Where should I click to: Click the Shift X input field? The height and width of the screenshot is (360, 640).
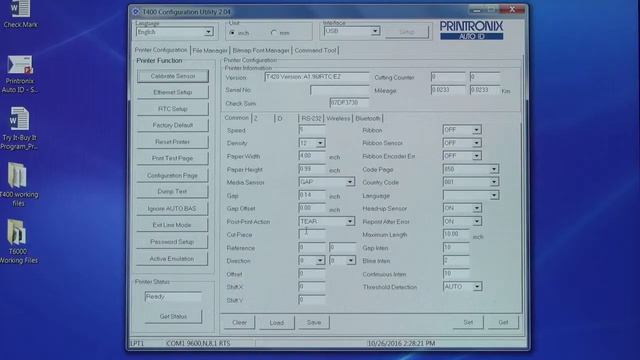click(x=312, y=287)
